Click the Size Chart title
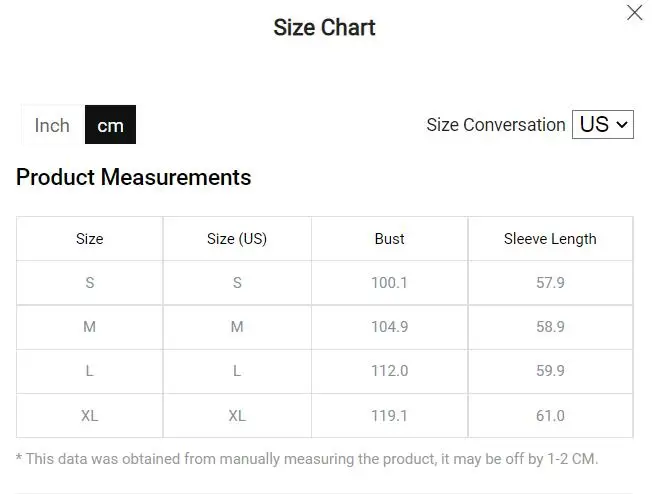The image size is (654, 494). coord(324,27)
